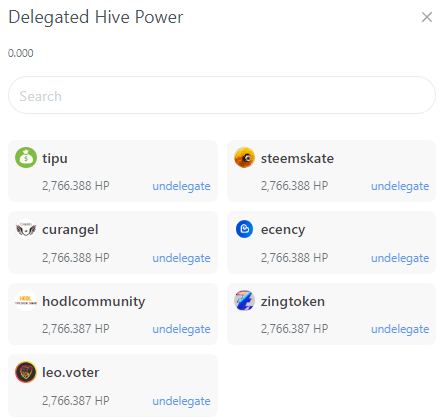The image size is (444, 420).
Task: Open the hodlcommunity account name
Action: click(94, 302)
